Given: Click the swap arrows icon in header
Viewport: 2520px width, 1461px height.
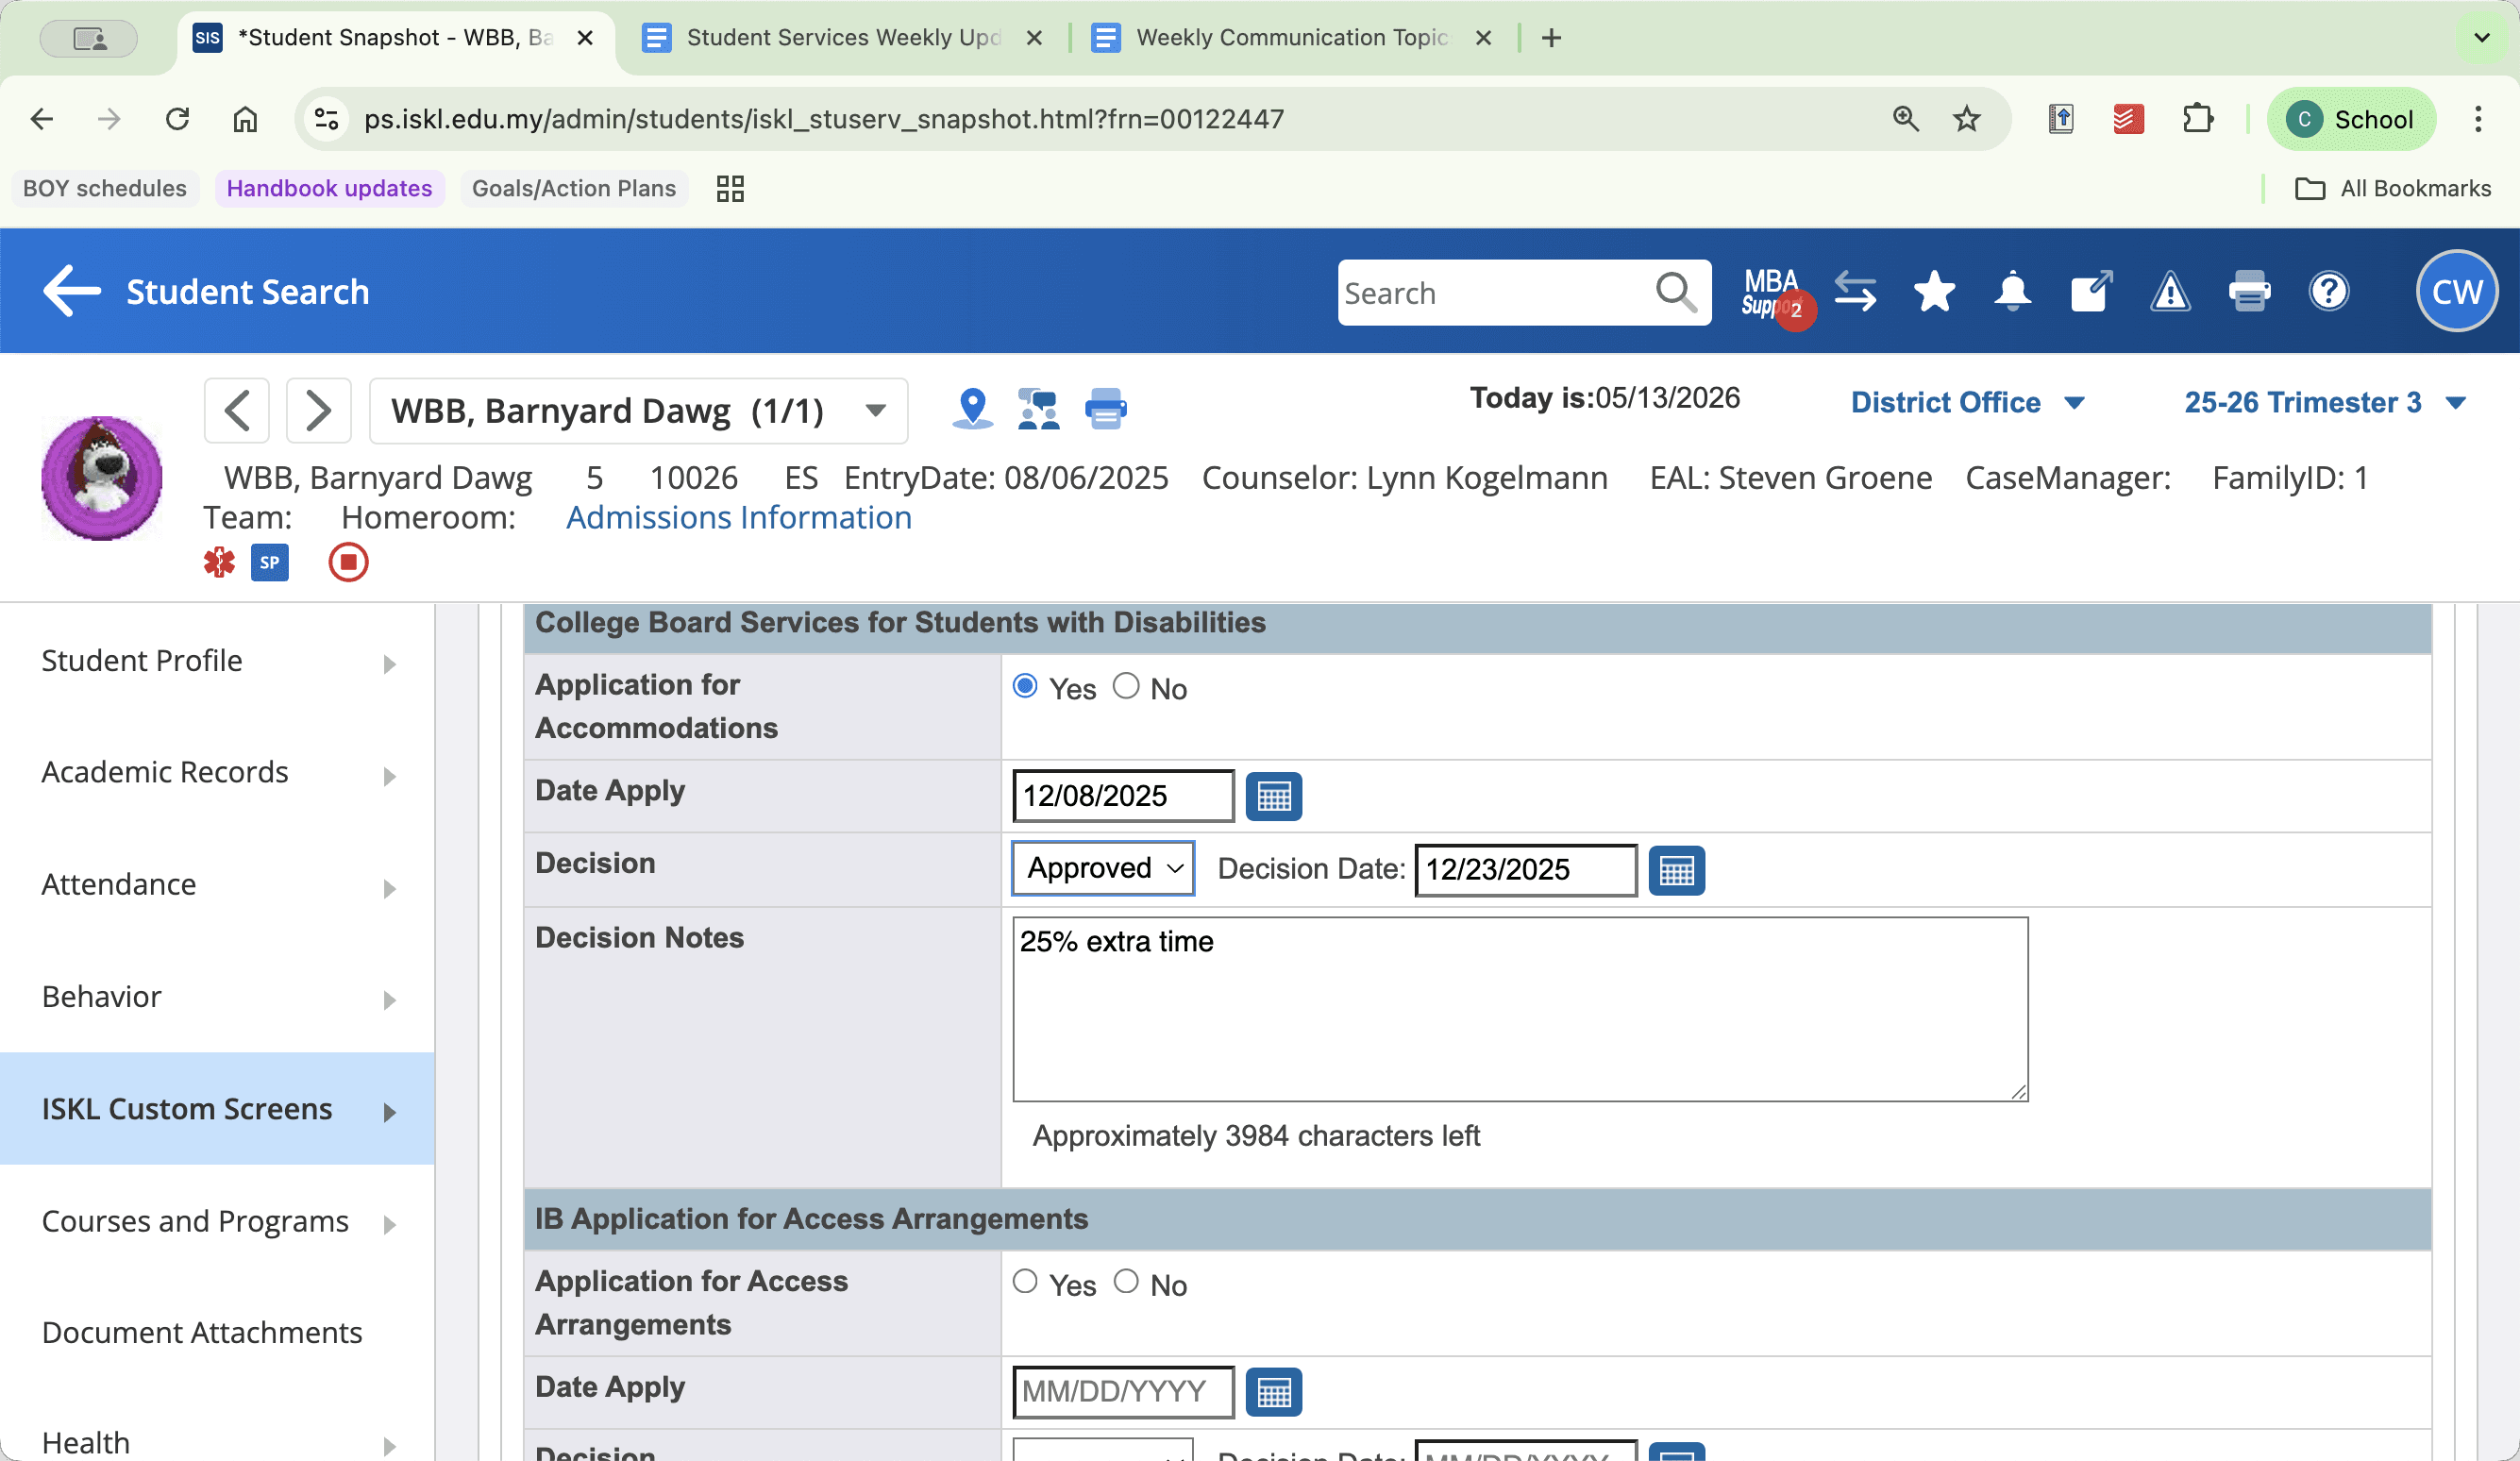Looking at the screenshot, I should pyautogui.click(x=1855, y=292).
